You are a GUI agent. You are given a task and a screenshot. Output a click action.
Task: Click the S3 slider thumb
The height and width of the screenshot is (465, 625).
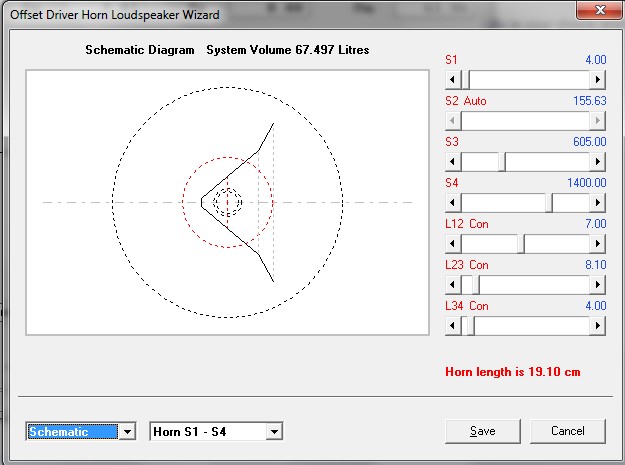coord(502,162)
